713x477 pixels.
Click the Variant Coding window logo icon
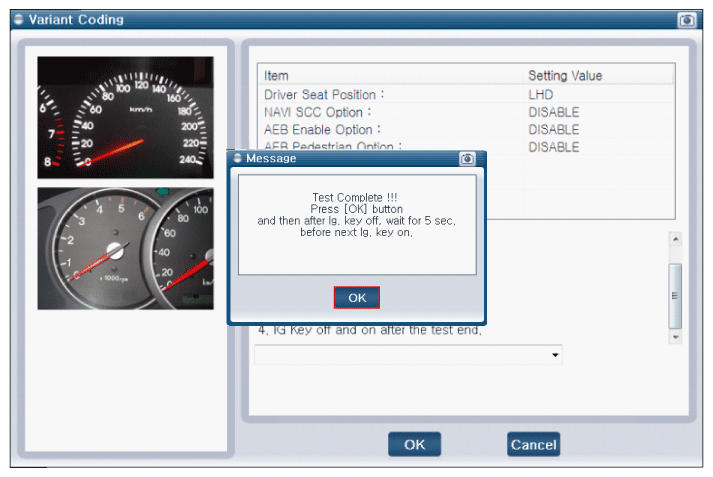click(x=19, y=19)
